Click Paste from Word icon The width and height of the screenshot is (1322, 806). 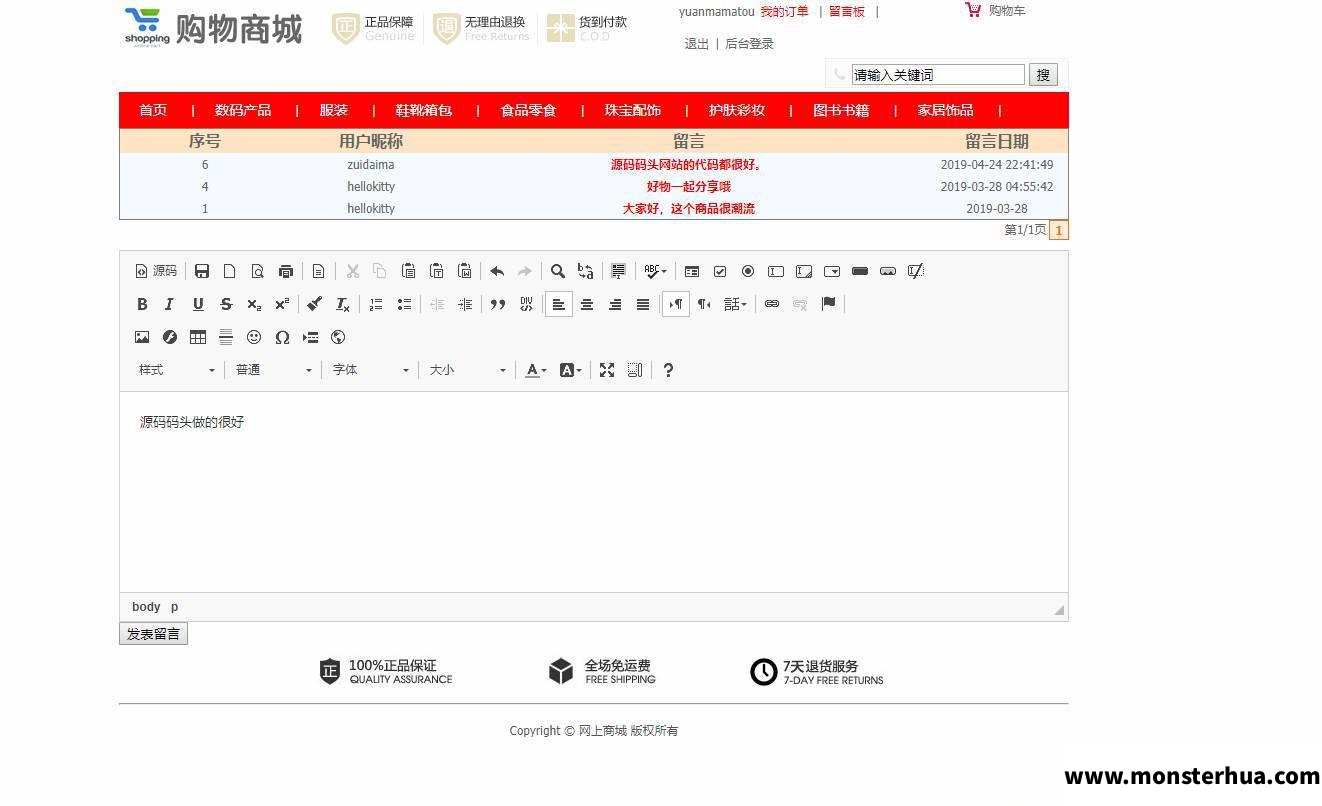(x=464, y=271)
